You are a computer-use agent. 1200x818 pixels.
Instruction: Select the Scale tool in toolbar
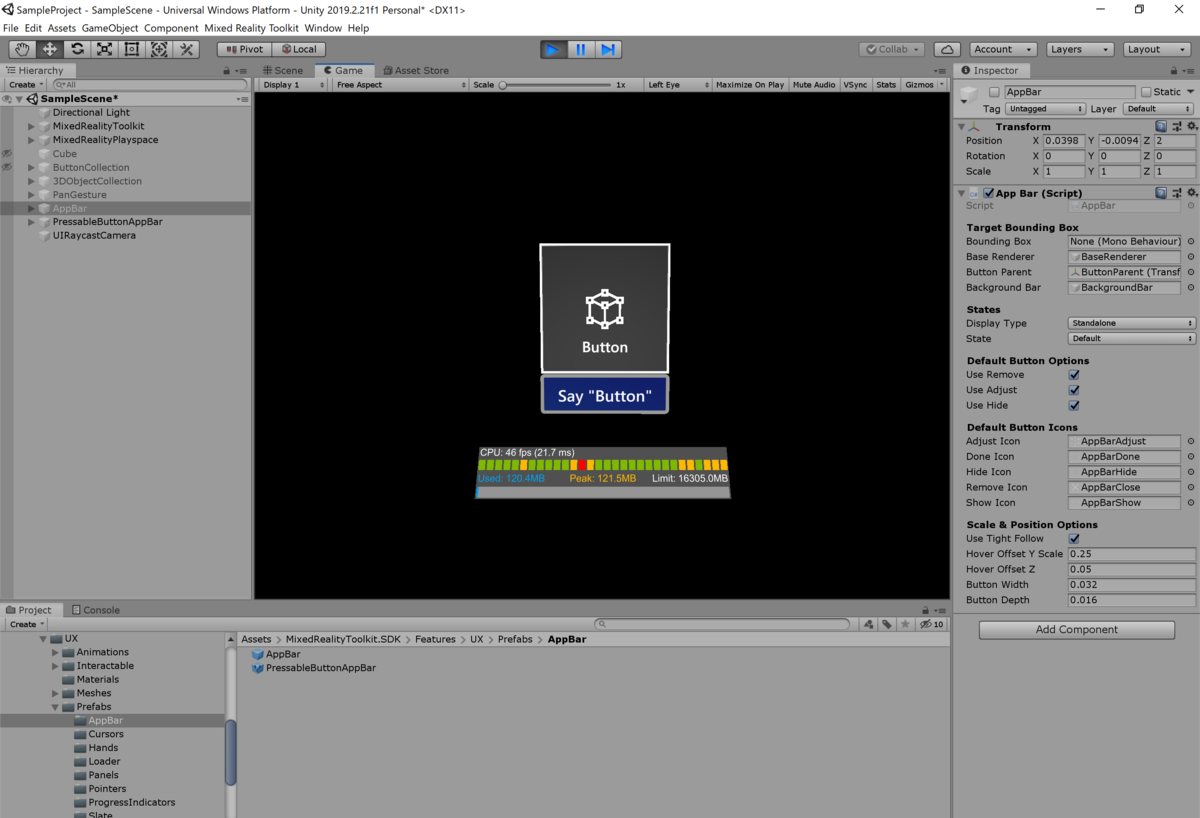pyautogui.click(x=104, y=49)
